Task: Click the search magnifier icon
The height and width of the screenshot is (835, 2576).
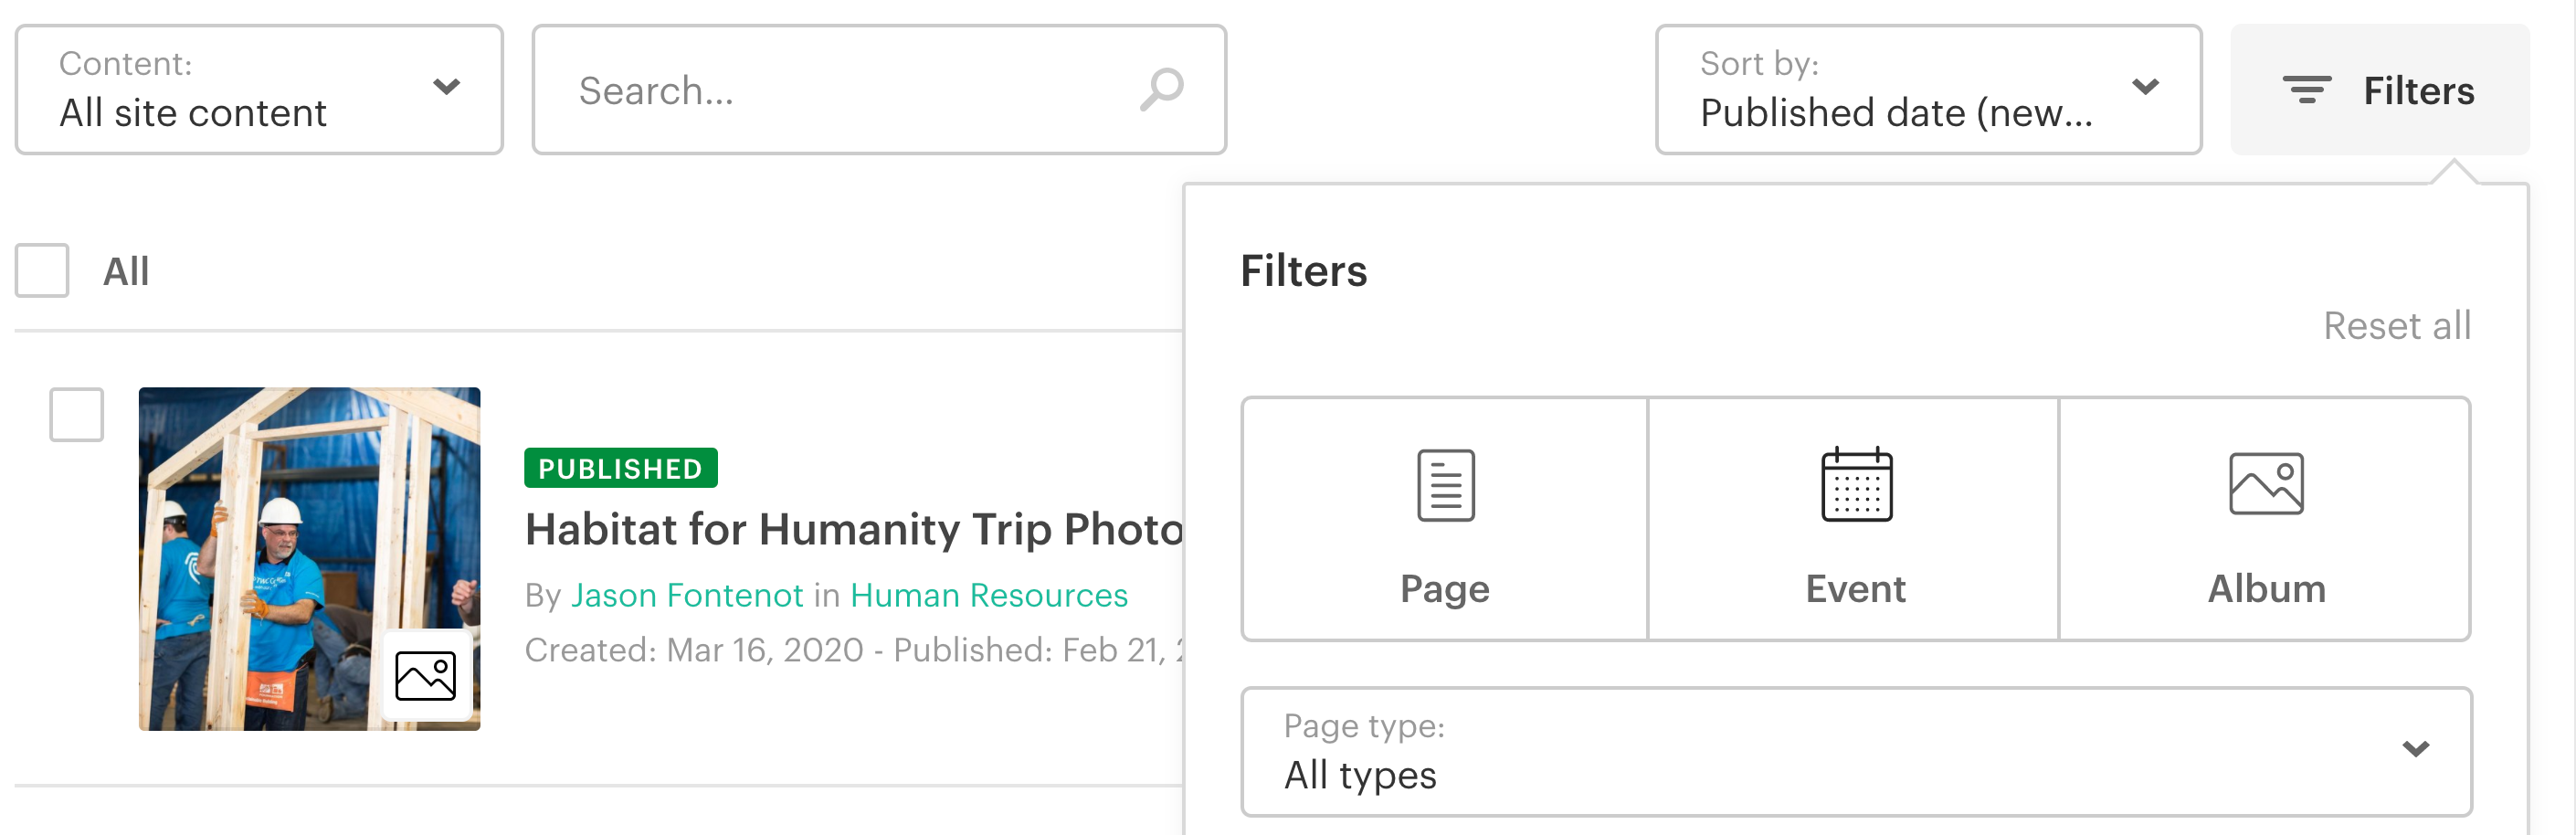Action: click(x=1161, y=90)
